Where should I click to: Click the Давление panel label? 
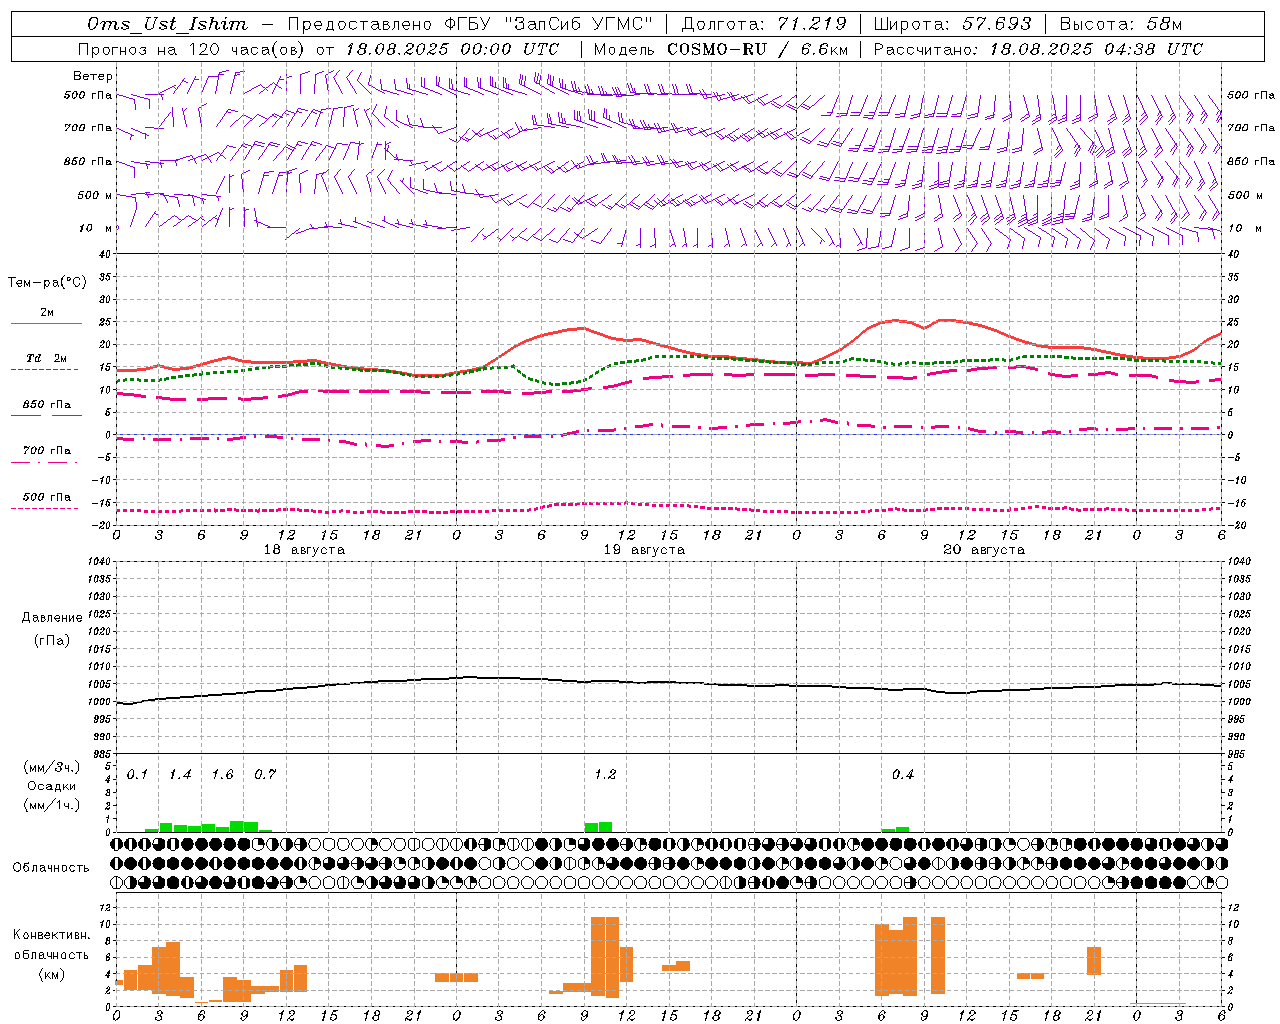tap(52, 618)
